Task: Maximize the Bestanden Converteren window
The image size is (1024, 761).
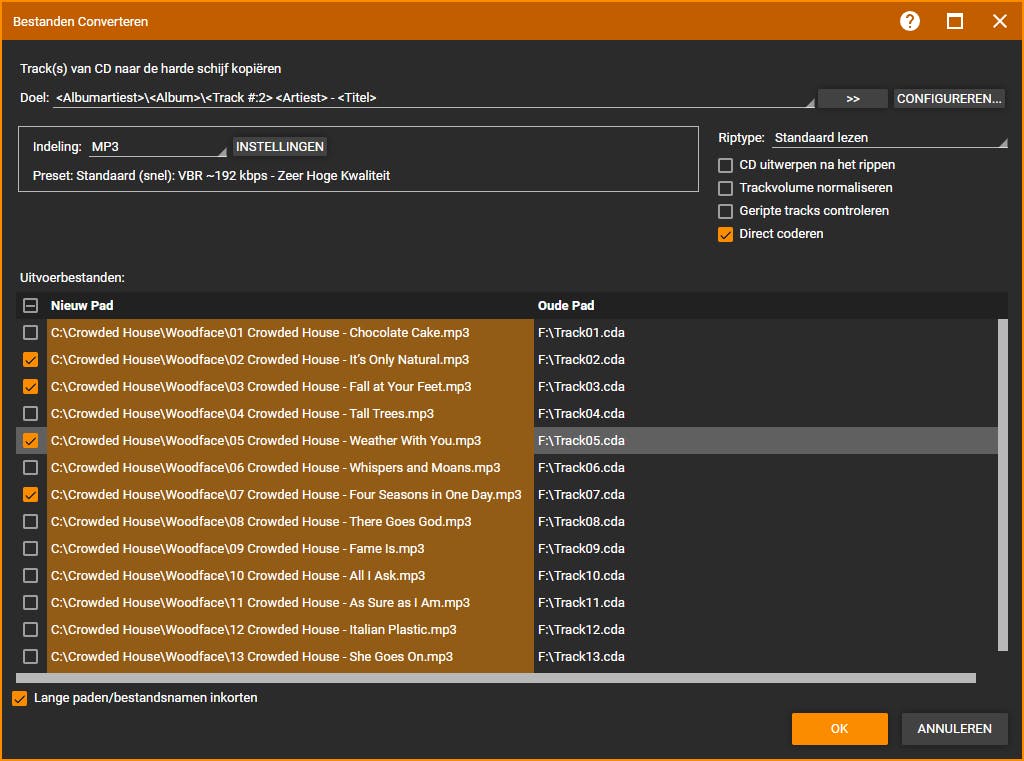Action: pyautogui.click(x=955, y=21)
